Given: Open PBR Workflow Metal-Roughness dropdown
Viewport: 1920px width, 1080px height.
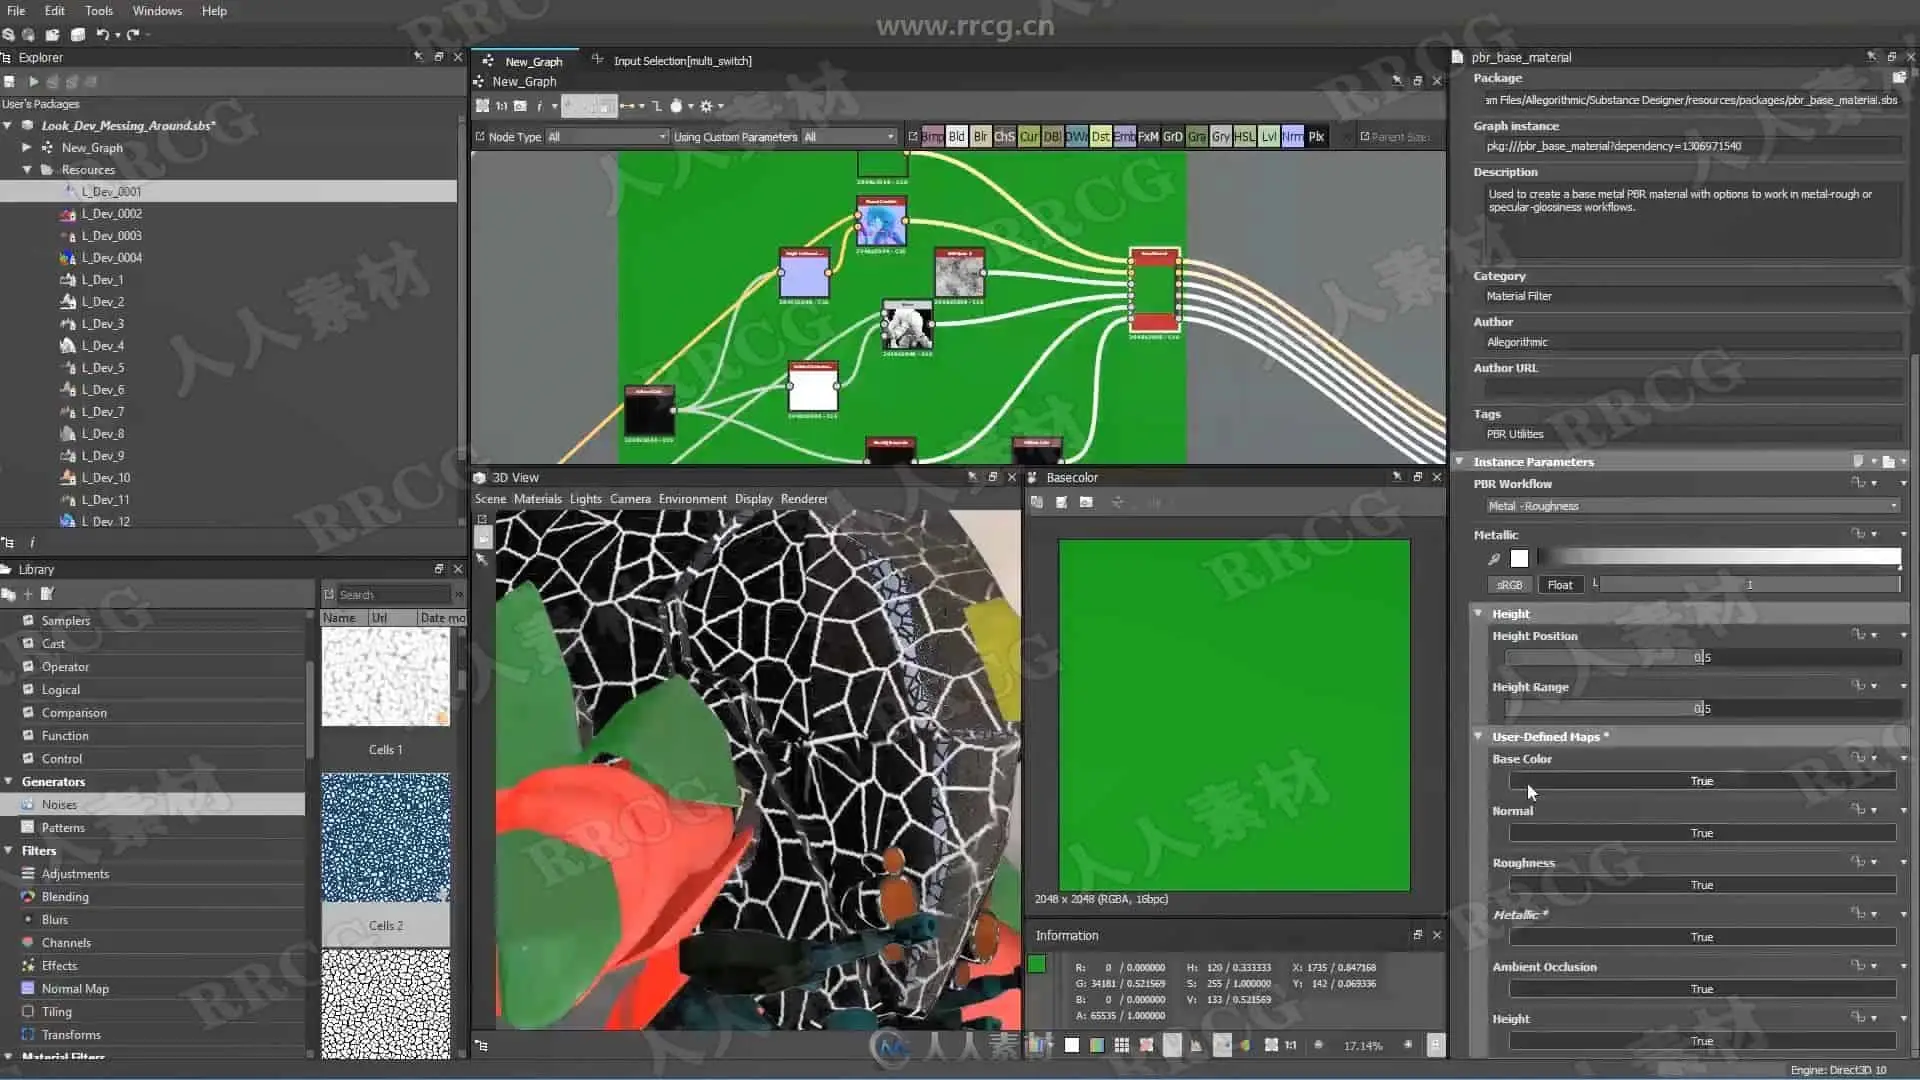Looking at the screenshot, I should (x=1692, y=506).
